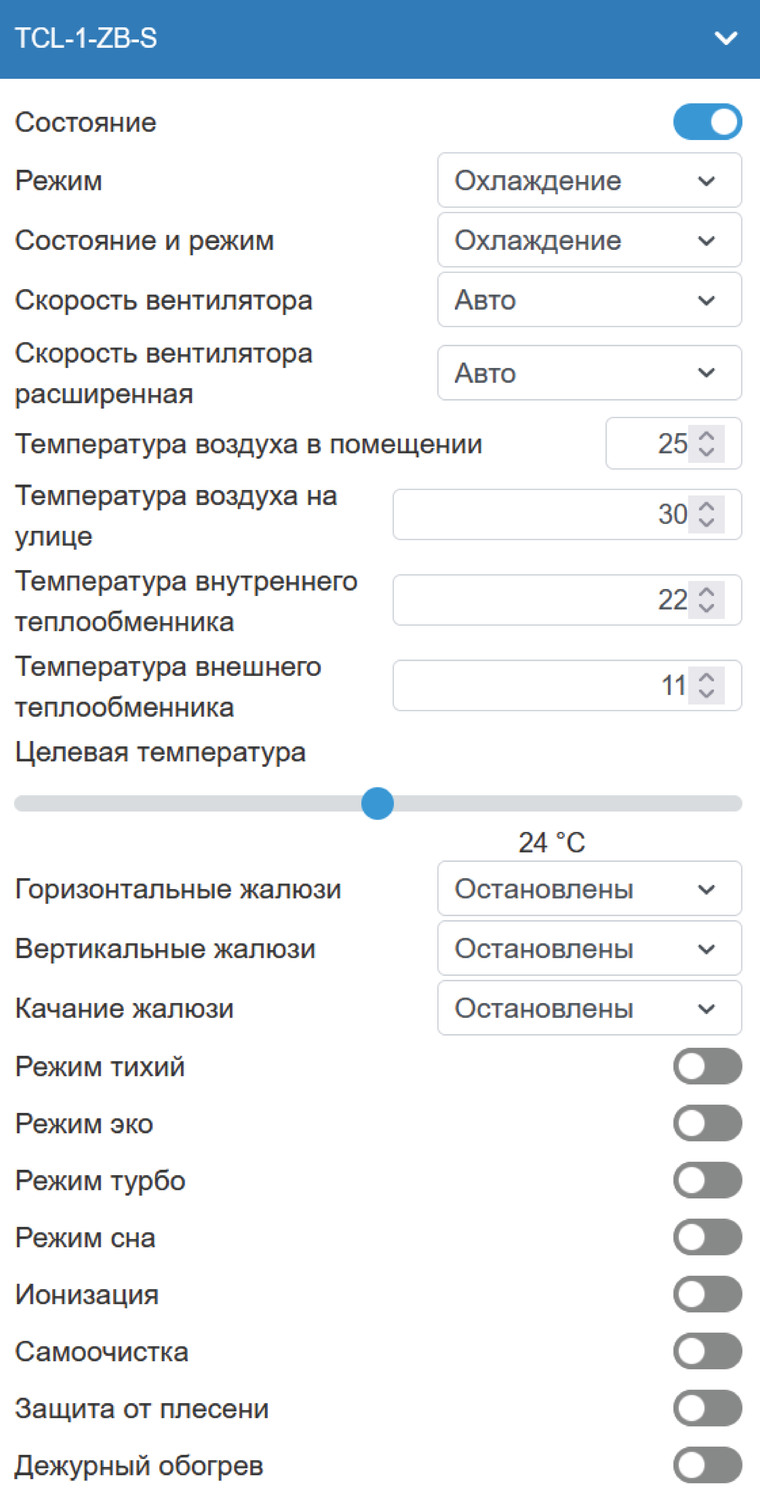Enable Режим турбо toggle
This screenshot has height=1500, width=760.
coord(707,1181)
